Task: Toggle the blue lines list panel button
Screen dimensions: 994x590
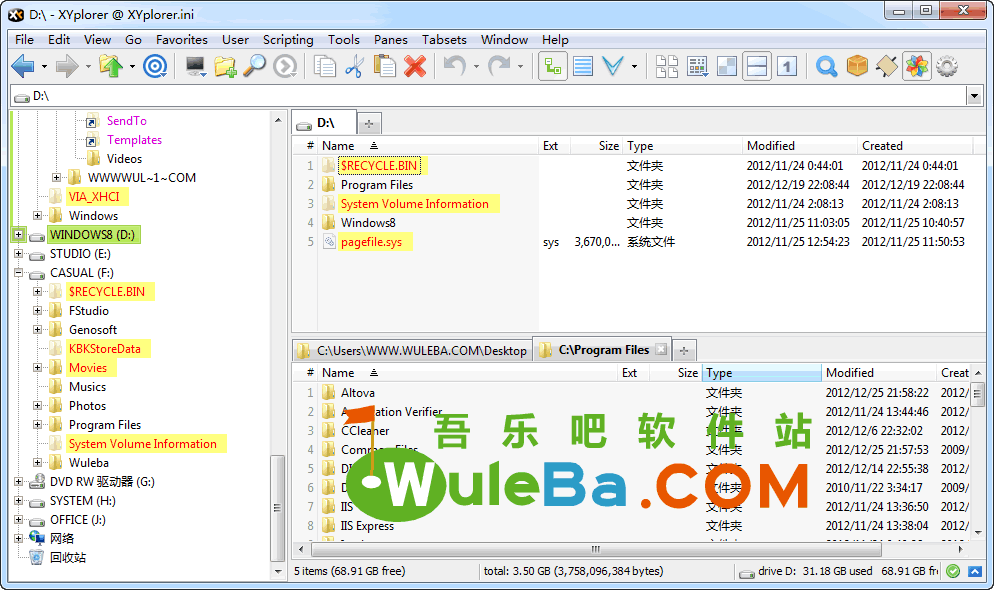Action: coord(583,66)
